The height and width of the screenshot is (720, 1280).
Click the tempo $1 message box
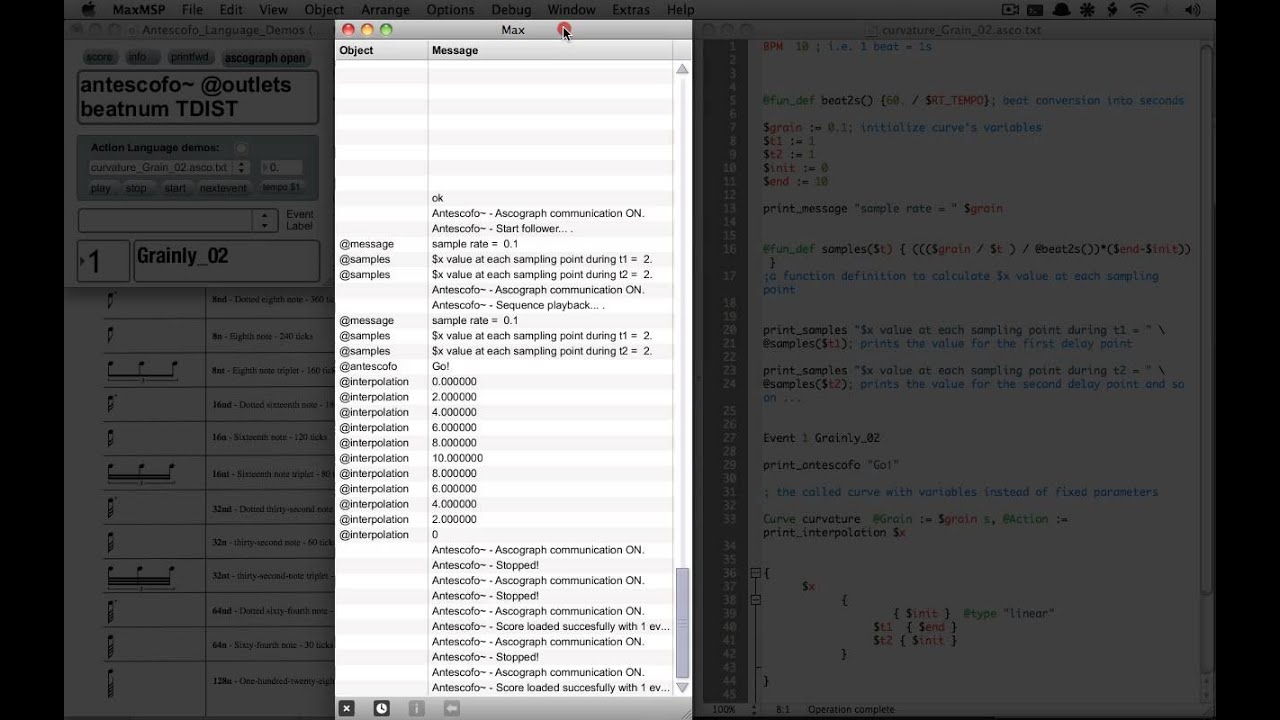pyautogui.click(x=281, y=188)
